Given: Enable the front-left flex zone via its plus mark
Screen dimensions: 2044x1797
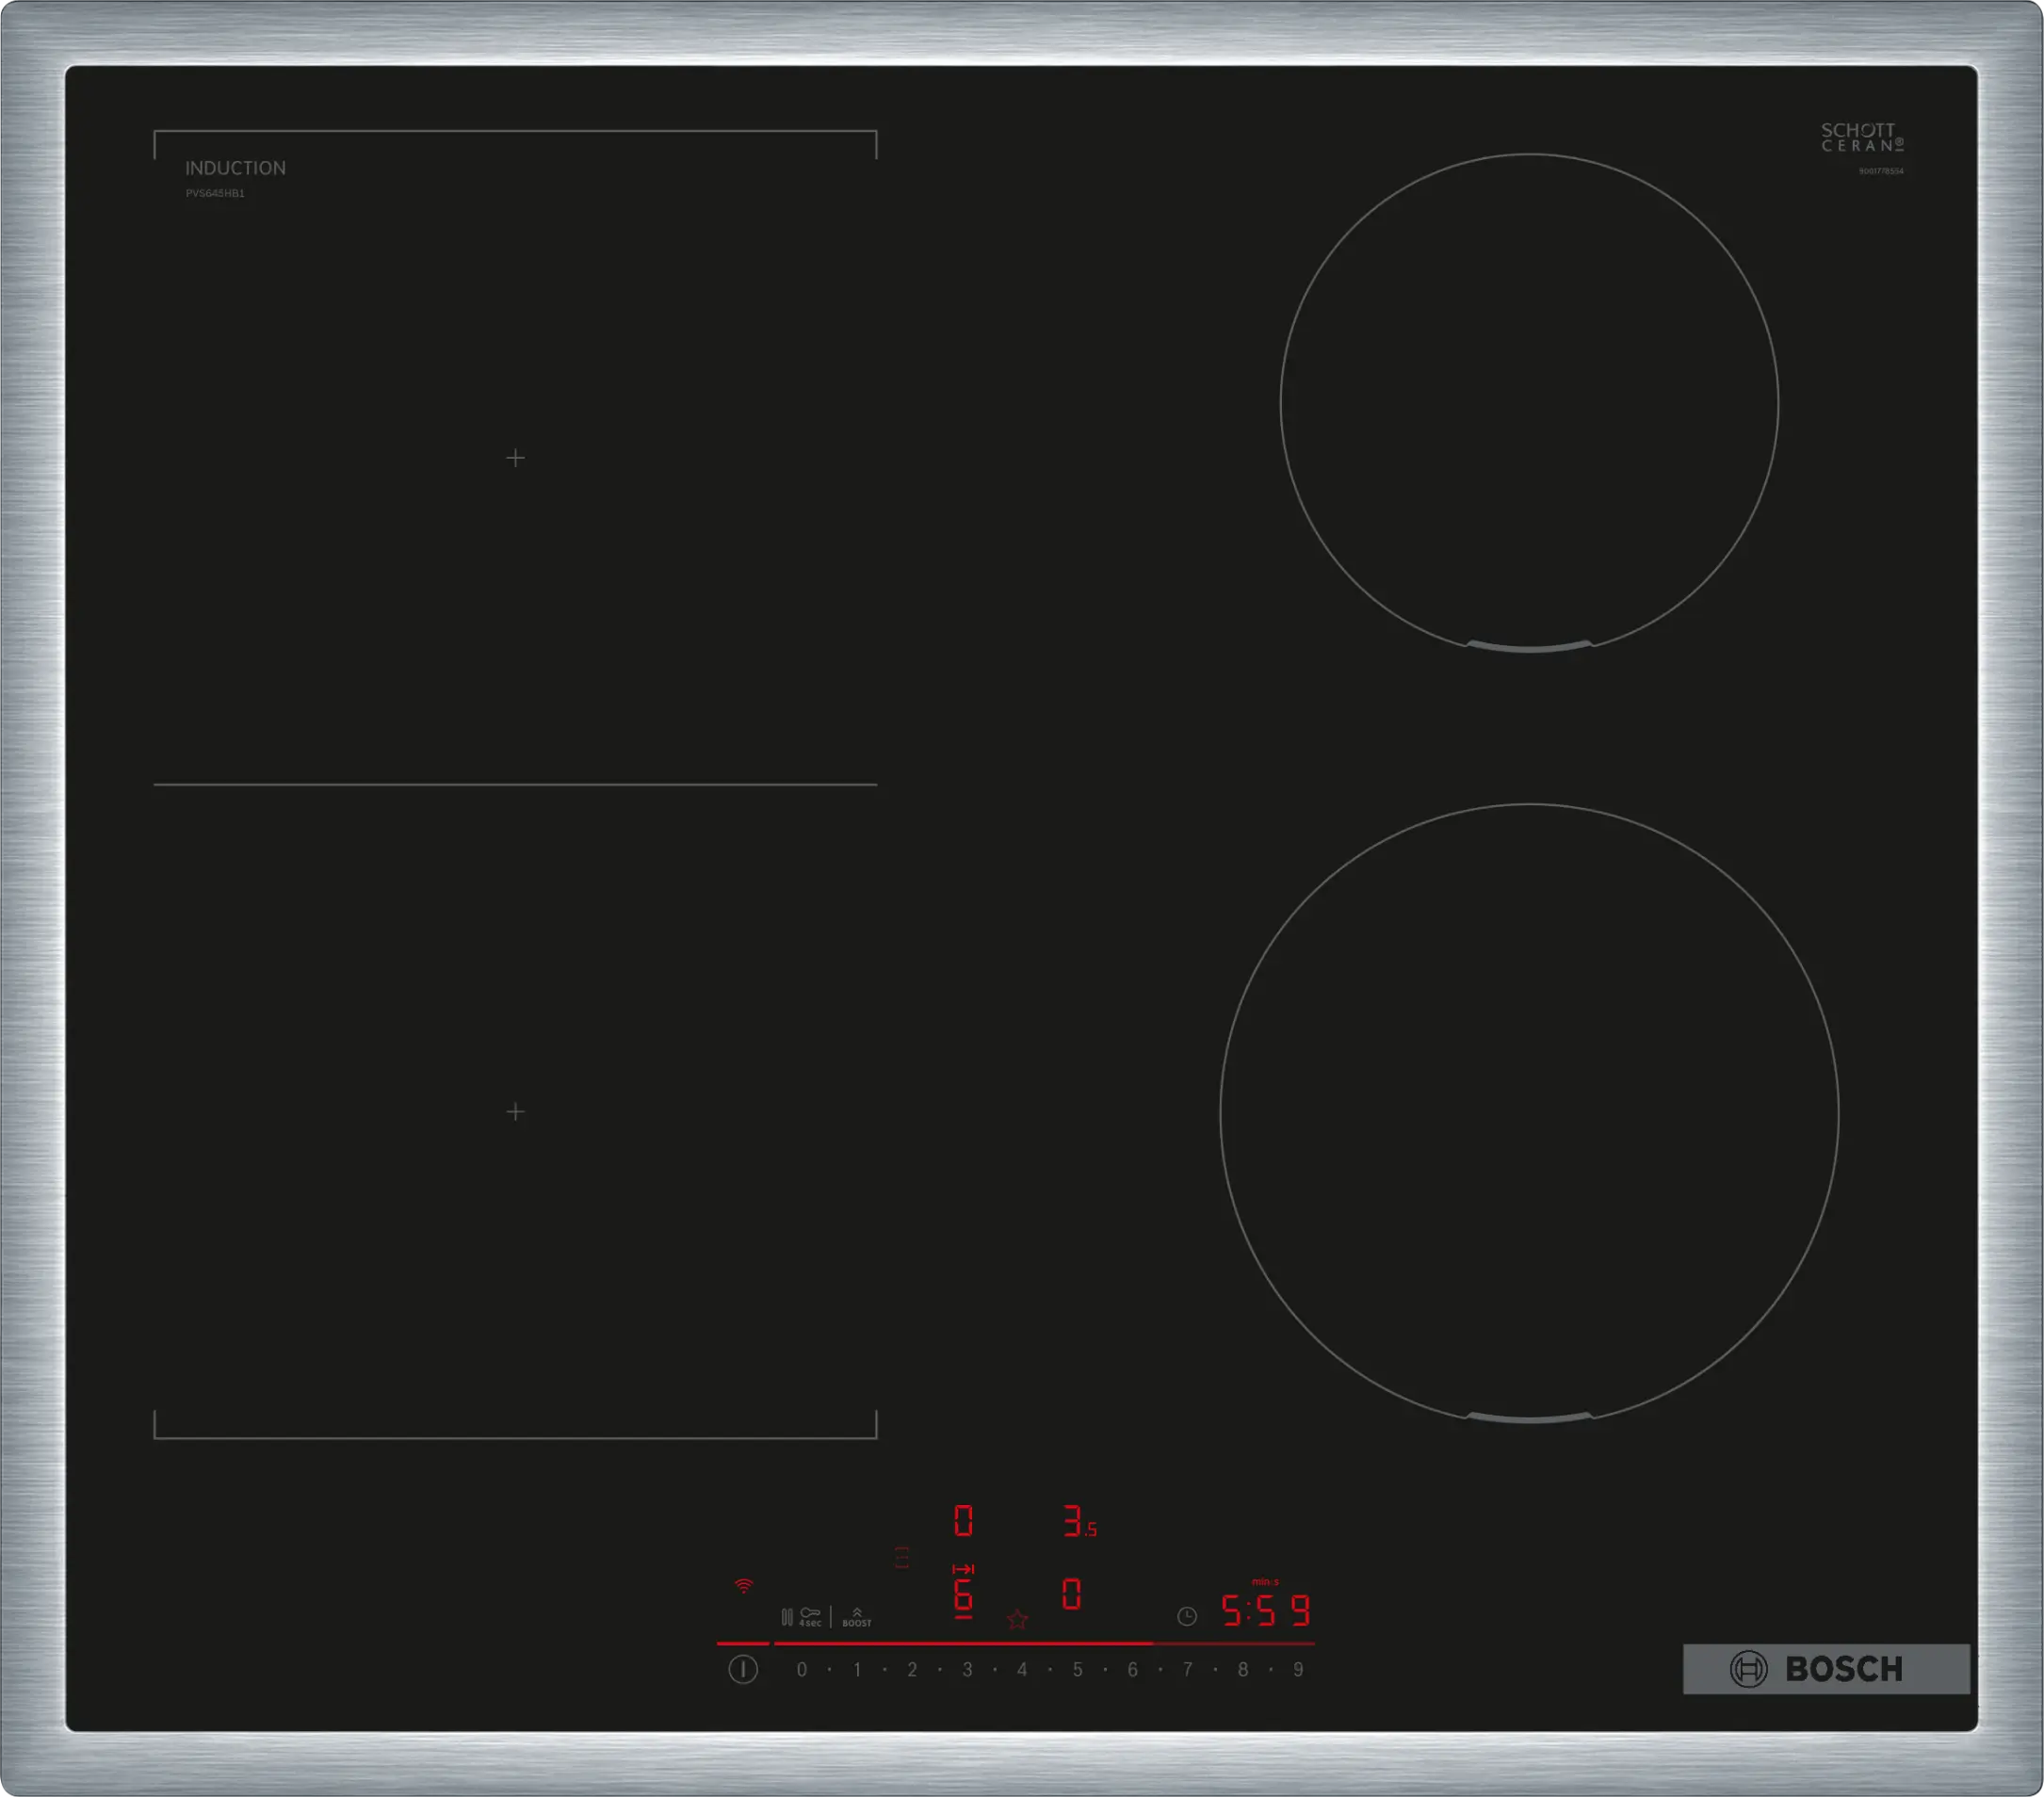Looking at the screenshot, I should [516, 1111].
